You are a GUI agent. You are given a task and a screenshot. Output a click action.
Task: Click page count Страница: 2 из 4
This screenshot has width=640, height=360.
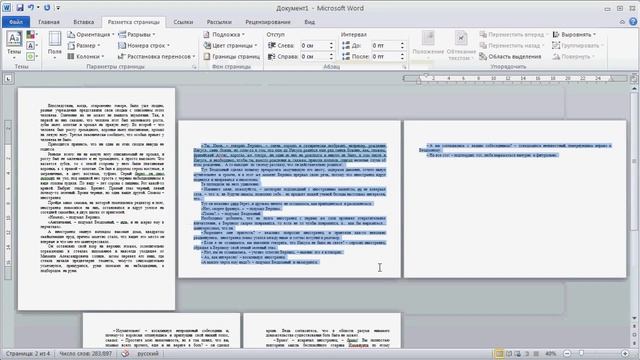coord(28,353)
